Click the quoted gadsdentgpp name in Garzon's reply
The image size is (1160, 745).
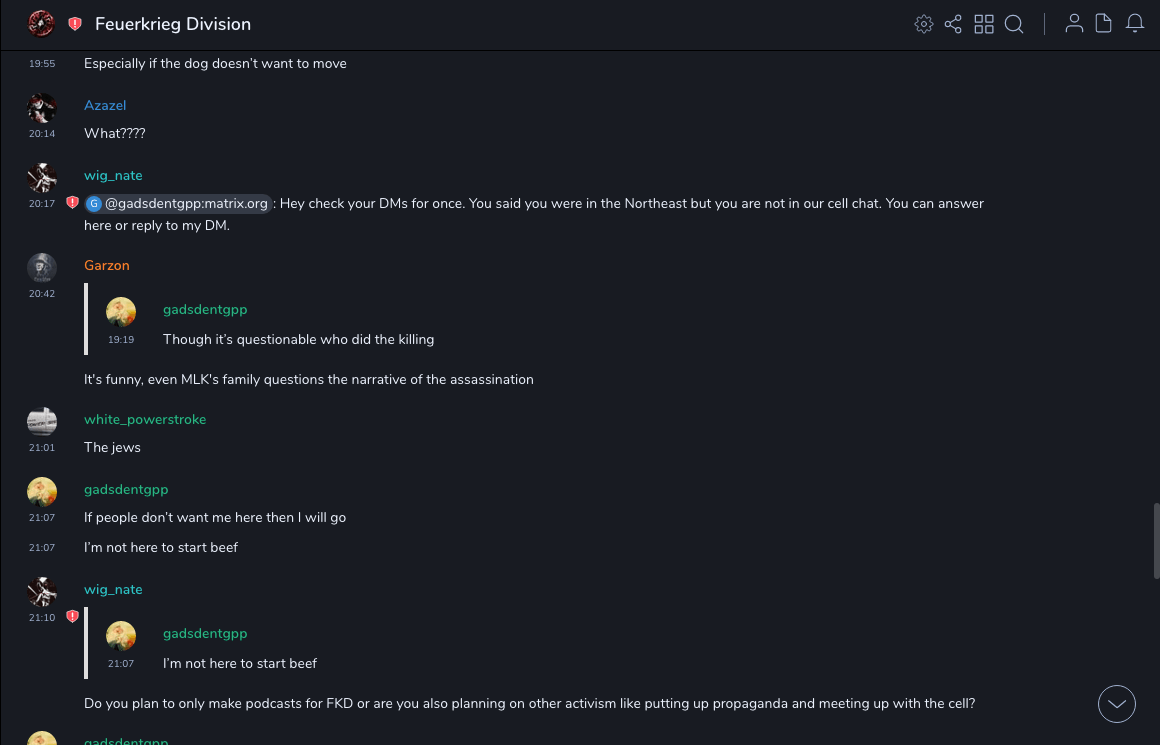tap(205, 310)
